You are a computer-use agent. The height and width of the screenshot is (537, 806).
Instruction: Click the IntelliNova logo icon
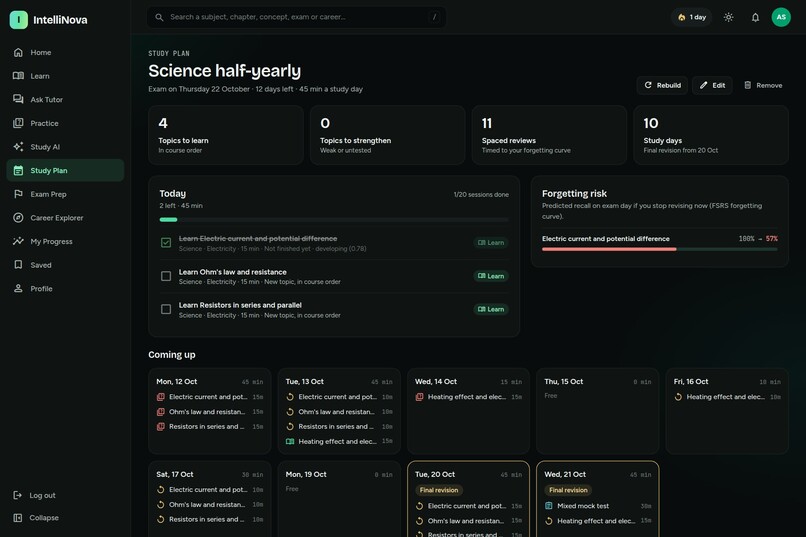[x=19, y=20]
